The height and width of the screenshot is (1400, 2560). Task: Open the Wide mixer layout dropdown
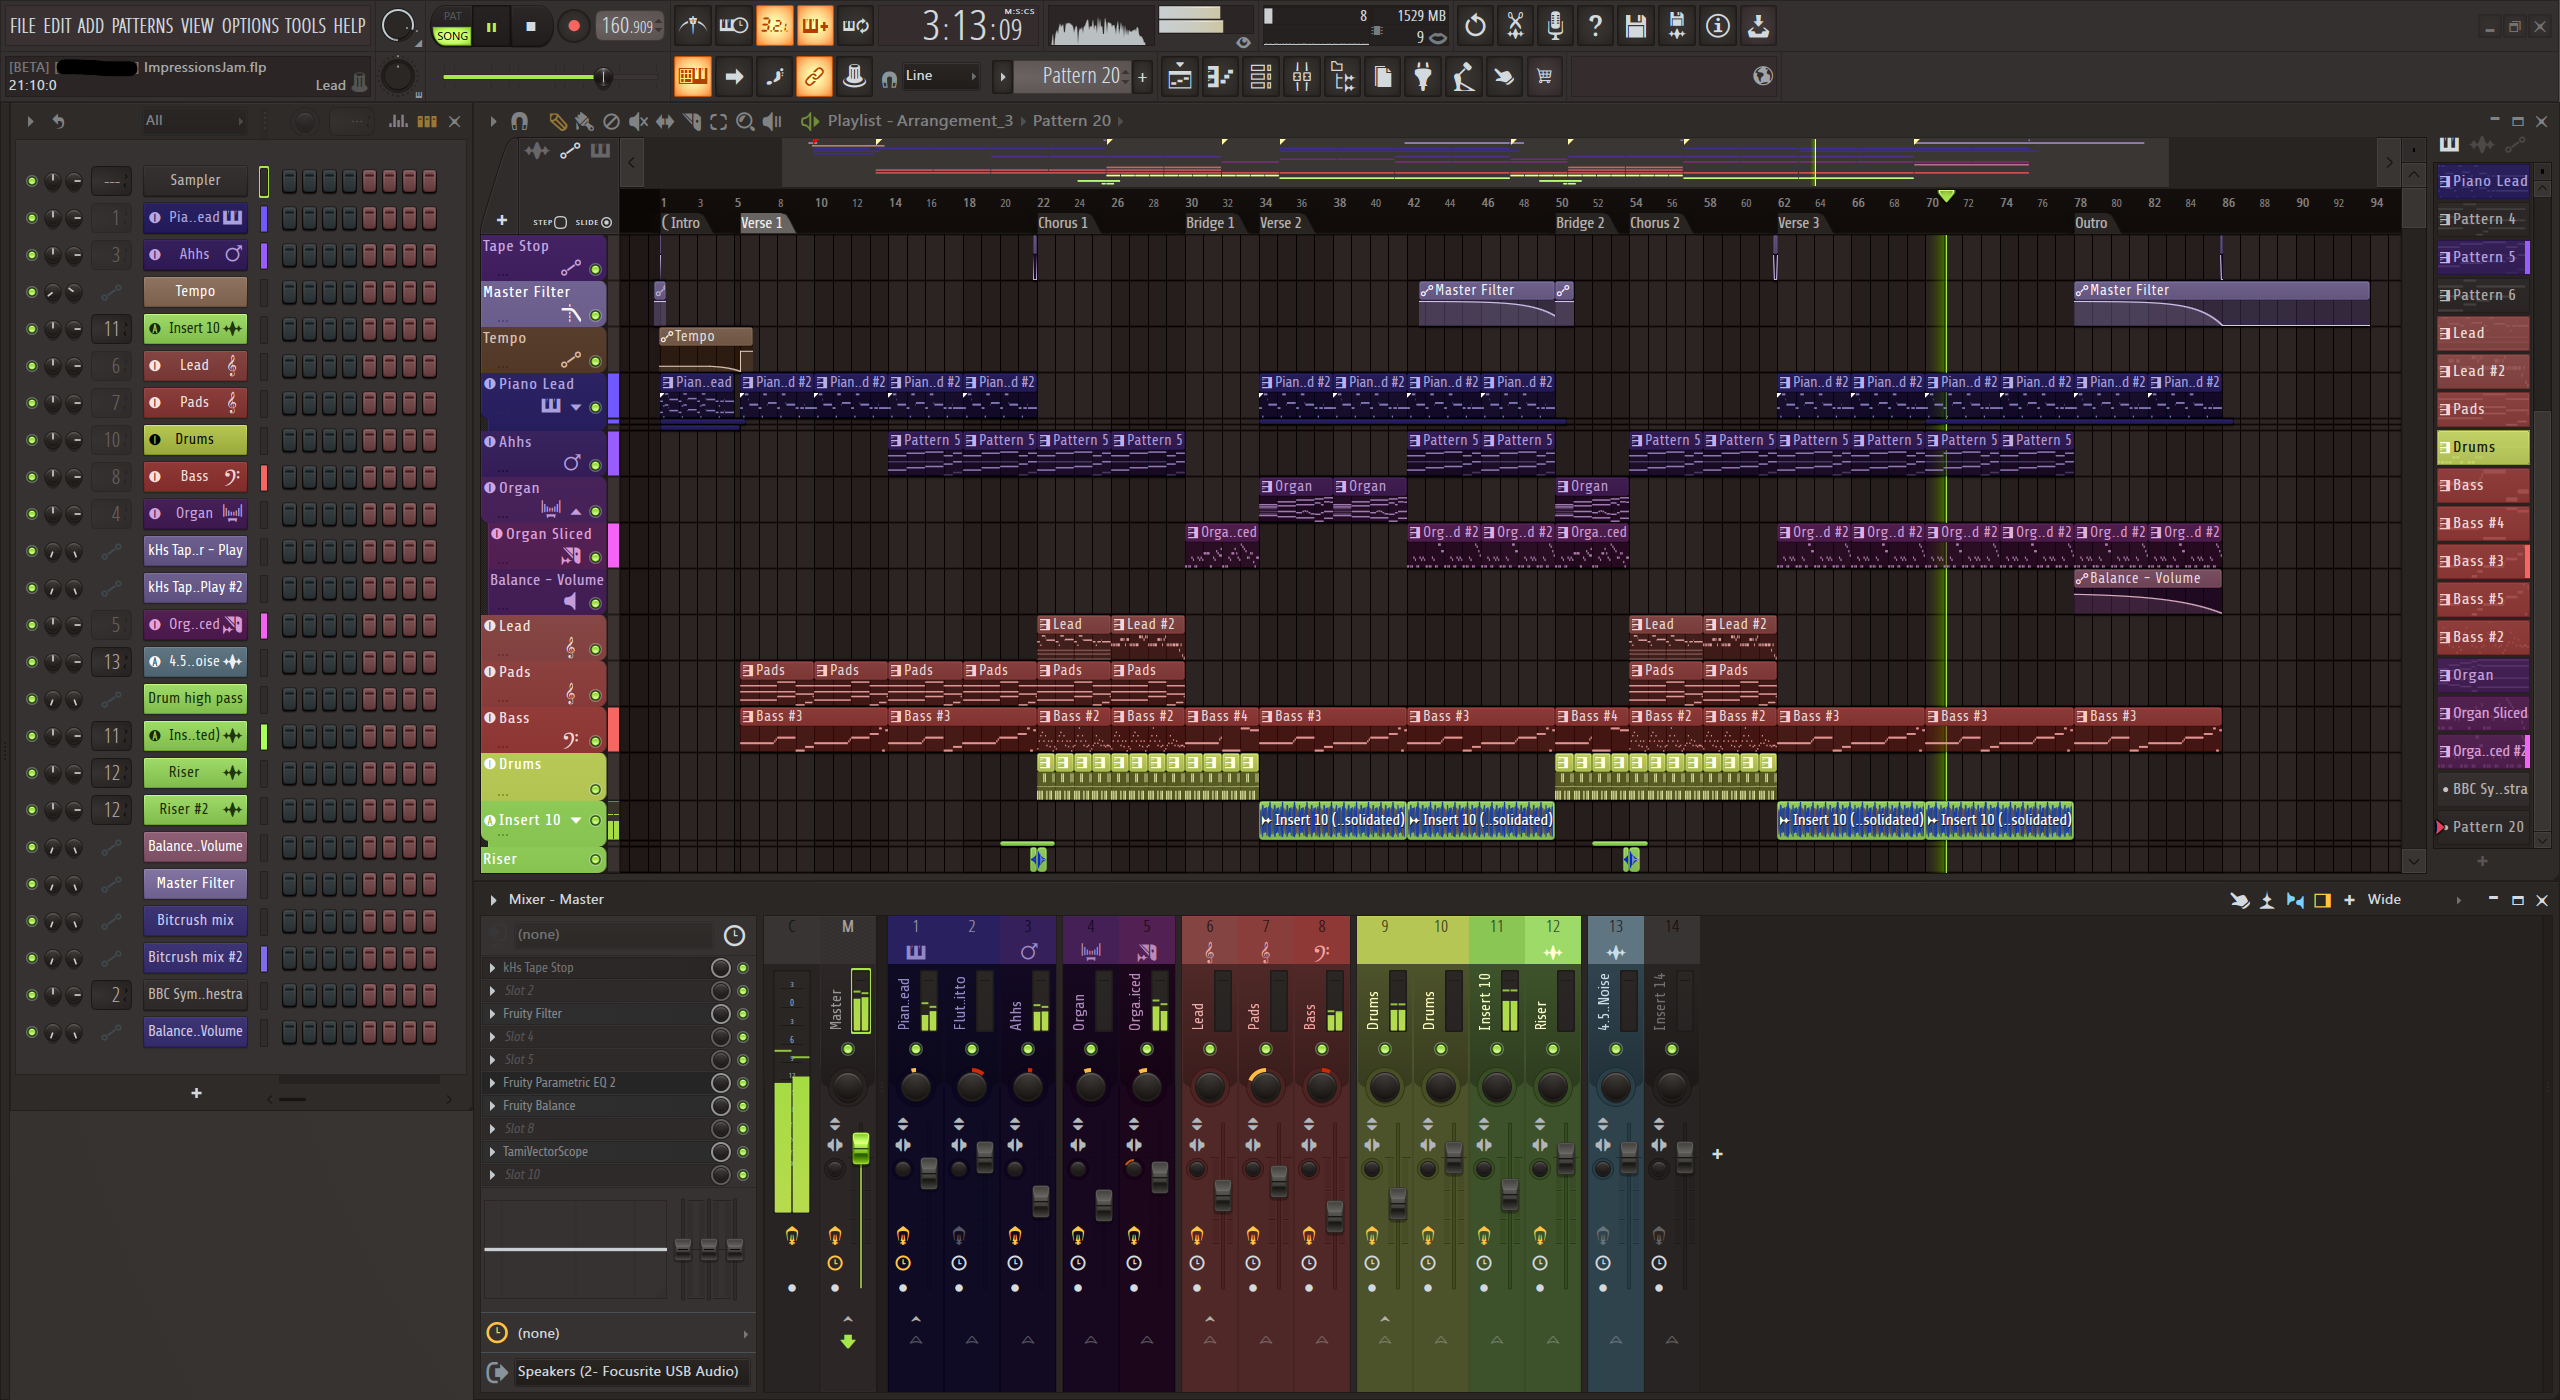click(2412, 900)
